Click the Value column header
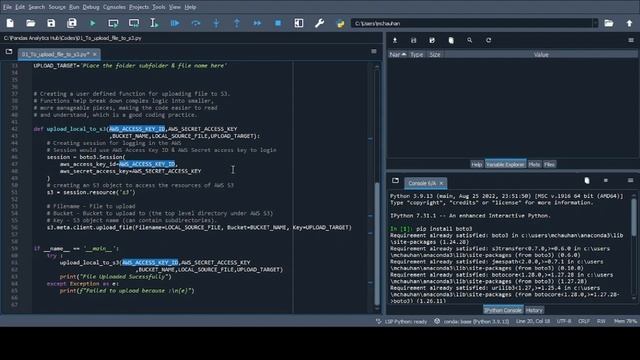The image size is (640, 360). pyautogui.click(x=541, y=54)
